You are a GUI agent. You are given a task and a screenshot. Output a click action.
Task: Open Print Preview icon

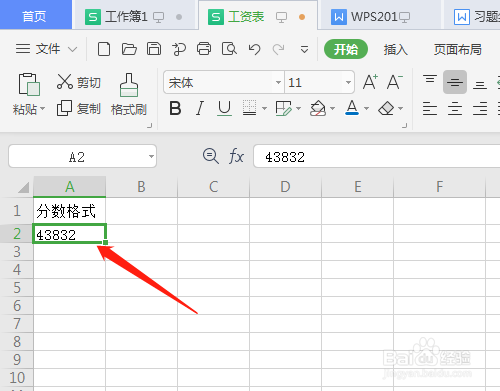[229, 49]
